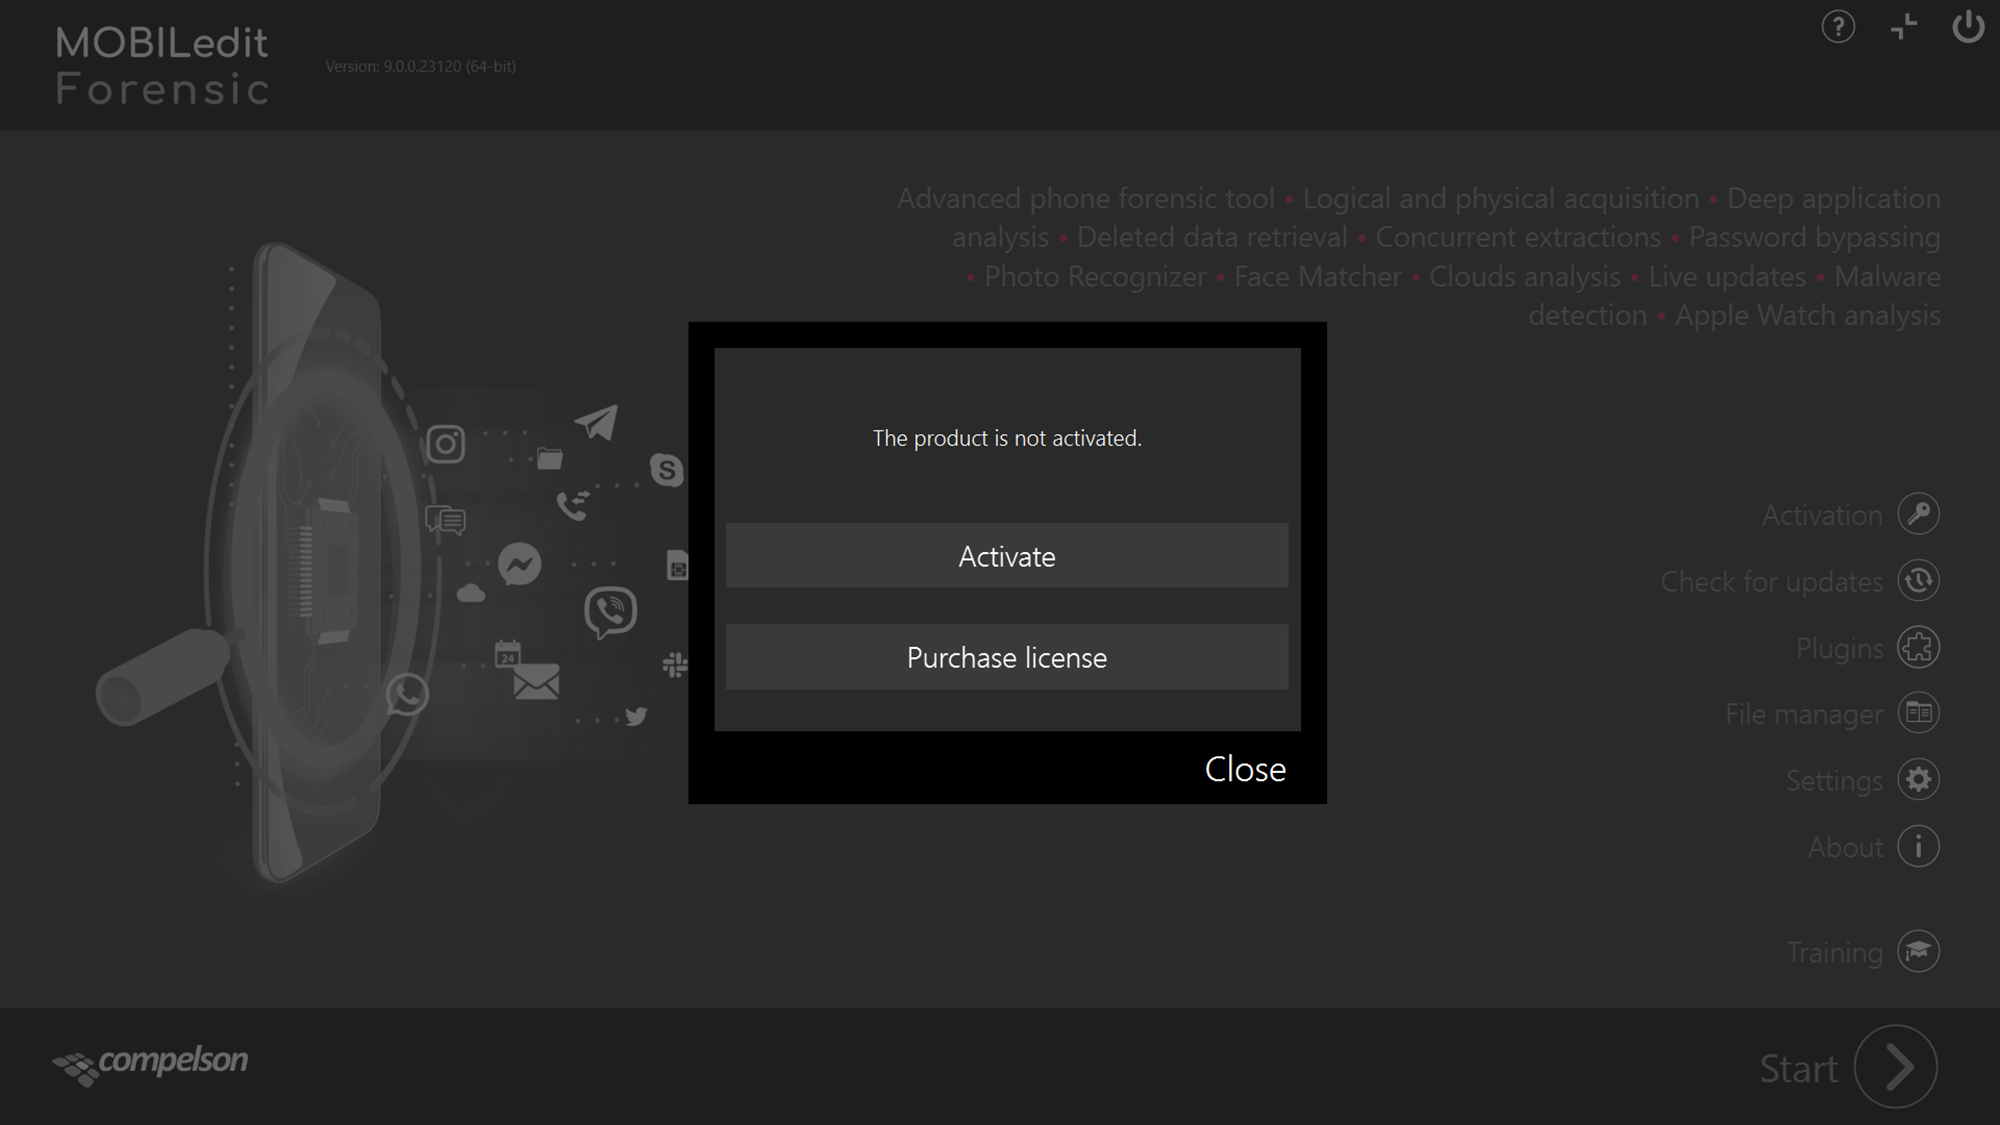Viewport: 2000px width, 1125px height.
Task: Select the Check for updates menu label
Action: click(x=1771, y=582)
